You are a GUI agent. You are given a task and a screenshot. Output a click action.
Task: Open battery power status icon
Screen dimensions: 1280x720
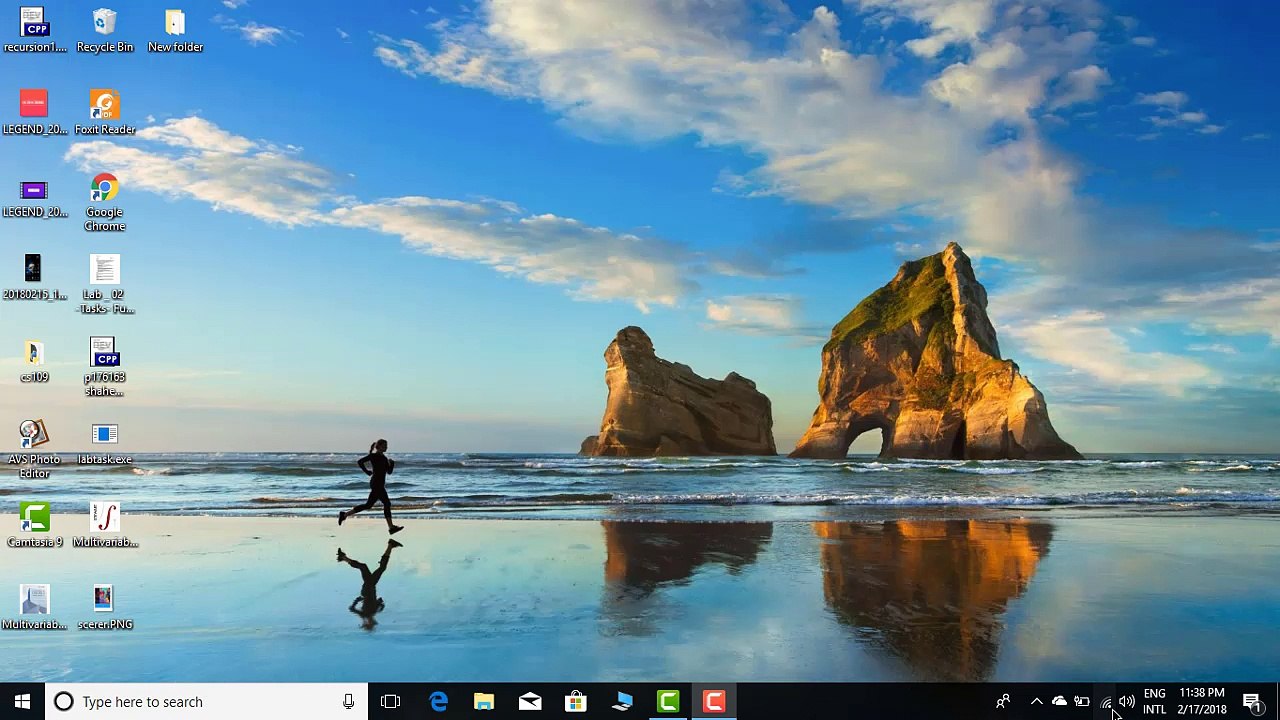point(1082,702)
